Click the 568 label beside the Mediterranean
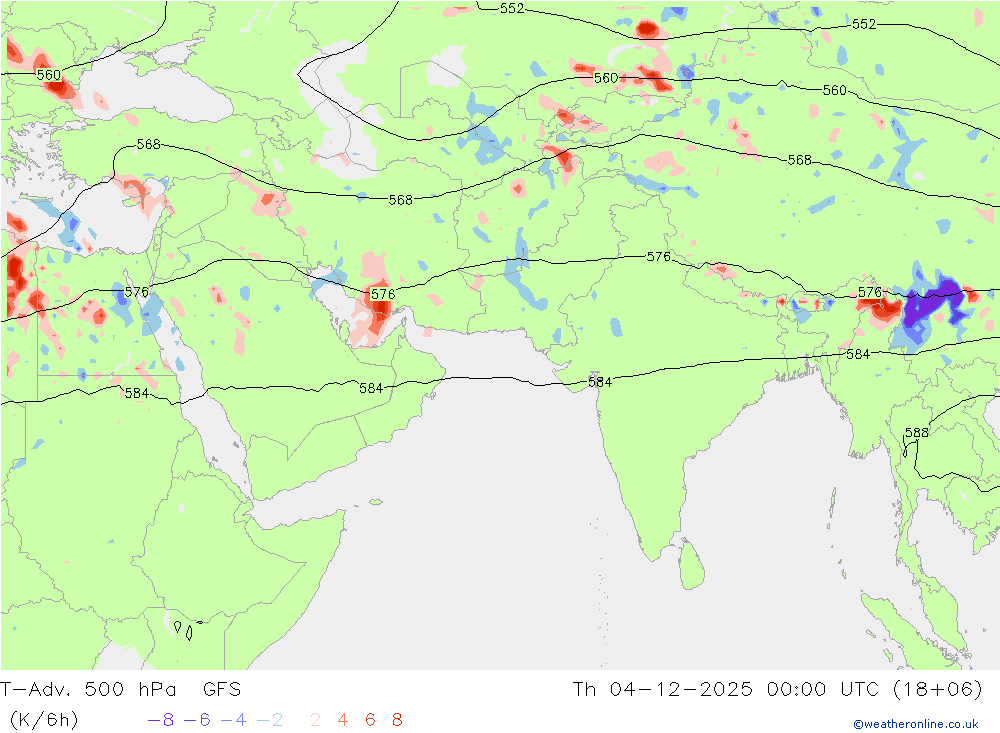 click(149, 144)
